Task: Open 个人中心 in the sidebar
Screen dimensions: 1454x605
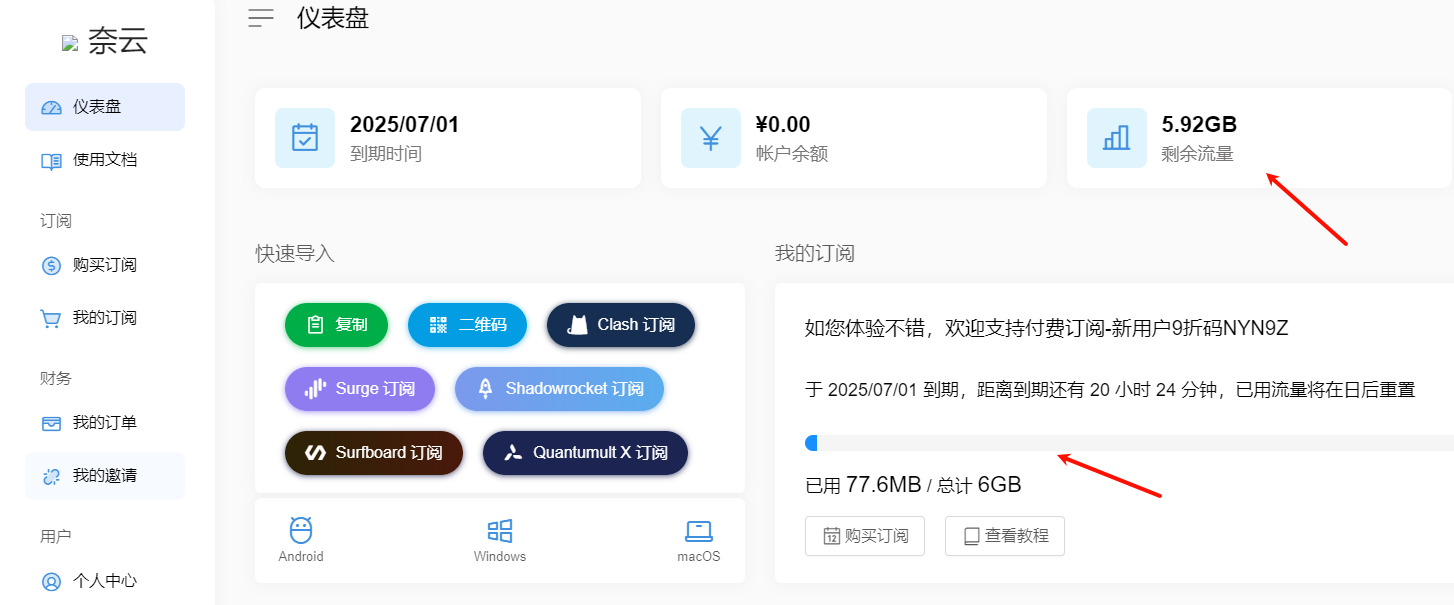Action: (105, 581)
